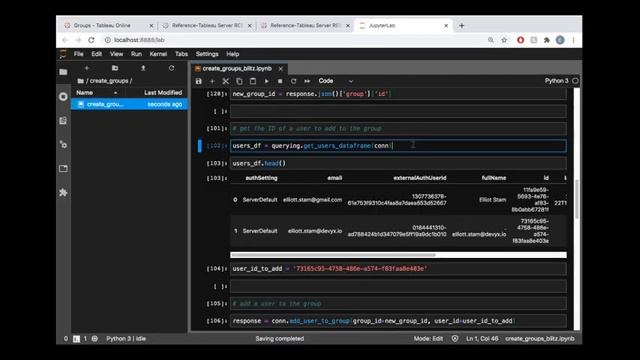Close the JupyterLab browser tab
Image resolution: width=640 pixels, height=360 pixels.
point(446,26)
